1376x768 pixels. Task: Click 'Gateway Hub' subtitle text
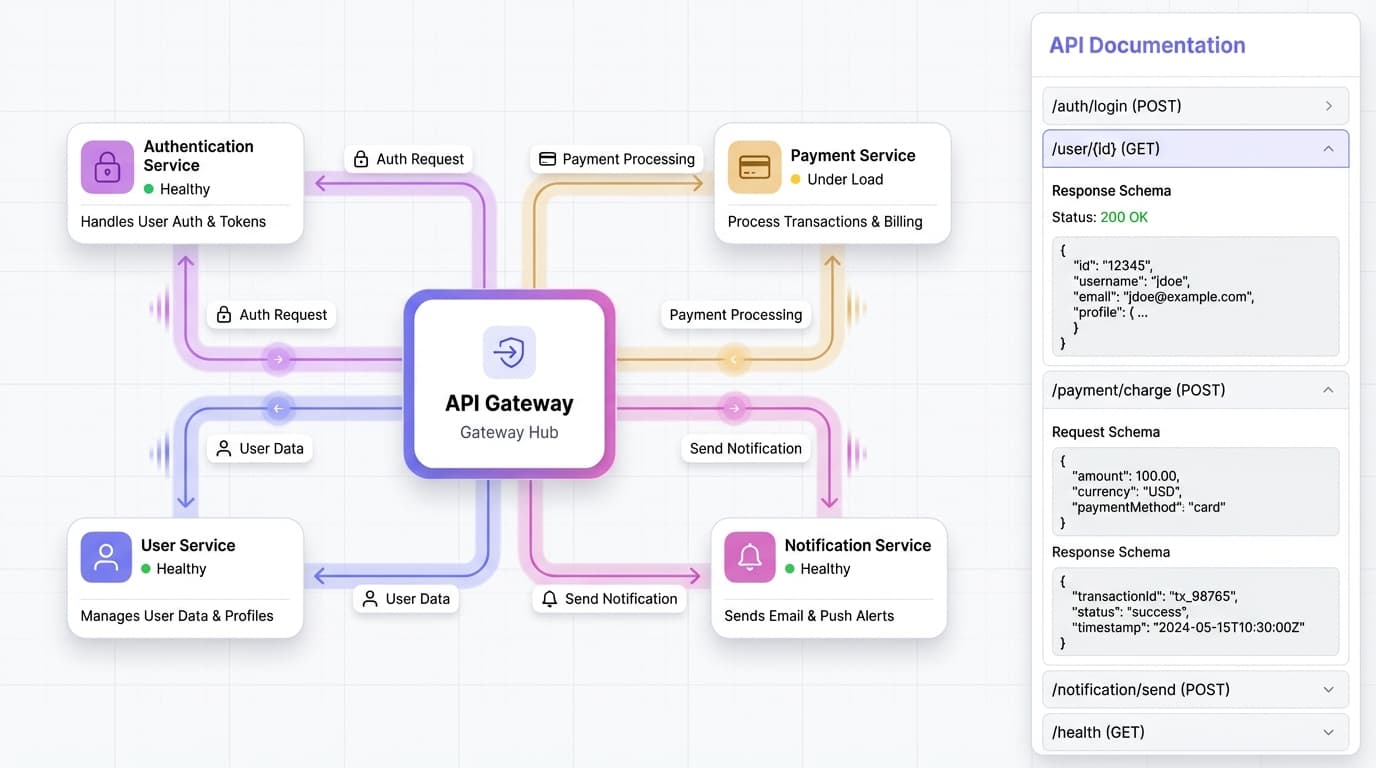pos(509,433)
